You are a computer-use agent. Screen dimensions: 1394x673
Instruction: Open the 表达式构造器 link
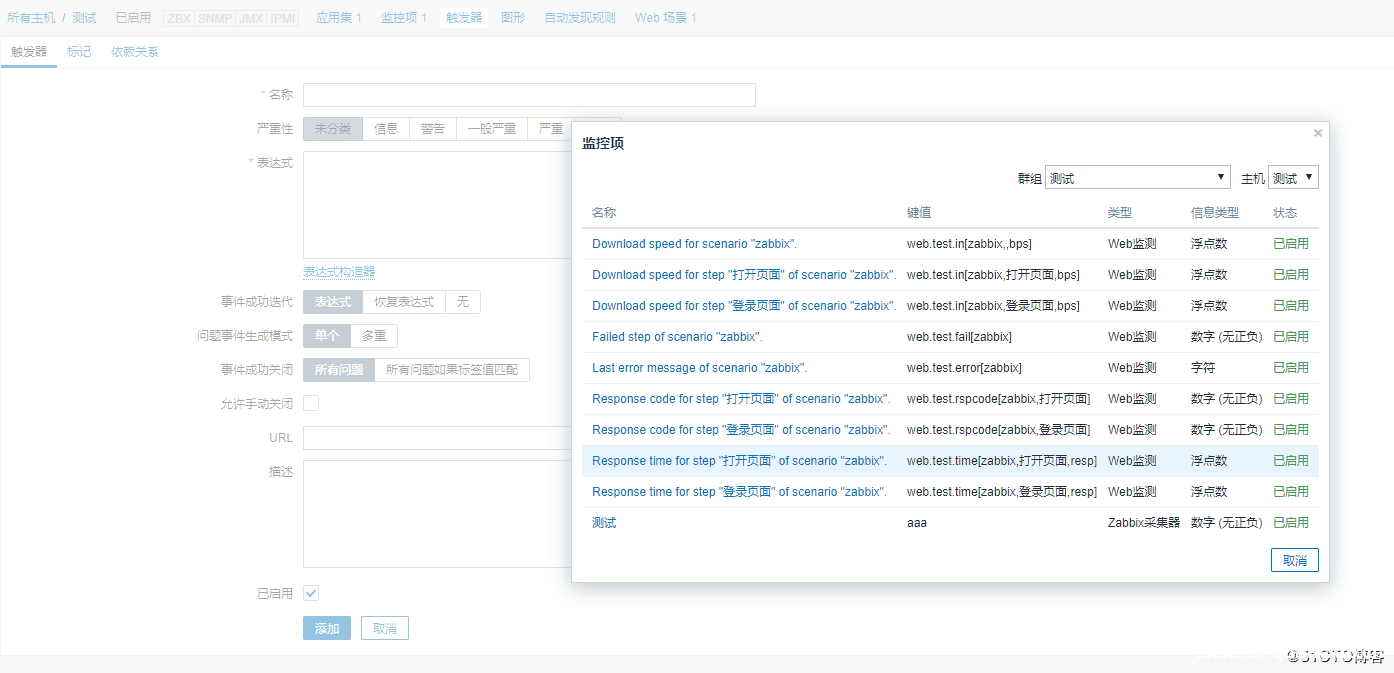click(x=339, y=272)
